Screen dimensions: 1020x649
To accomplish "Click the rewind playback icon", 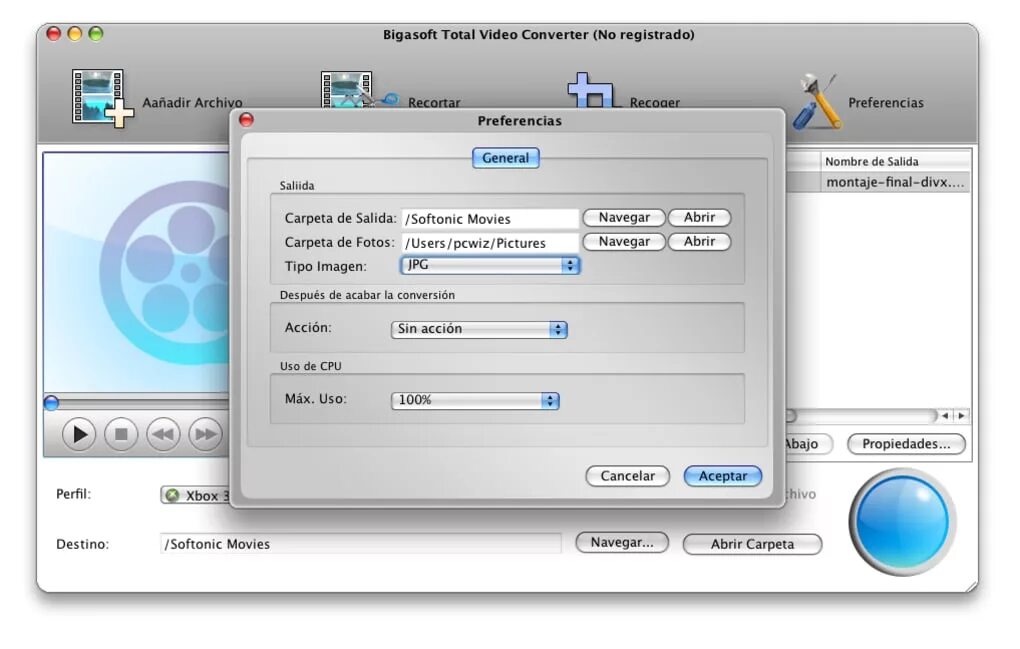I will pos(162,434).
